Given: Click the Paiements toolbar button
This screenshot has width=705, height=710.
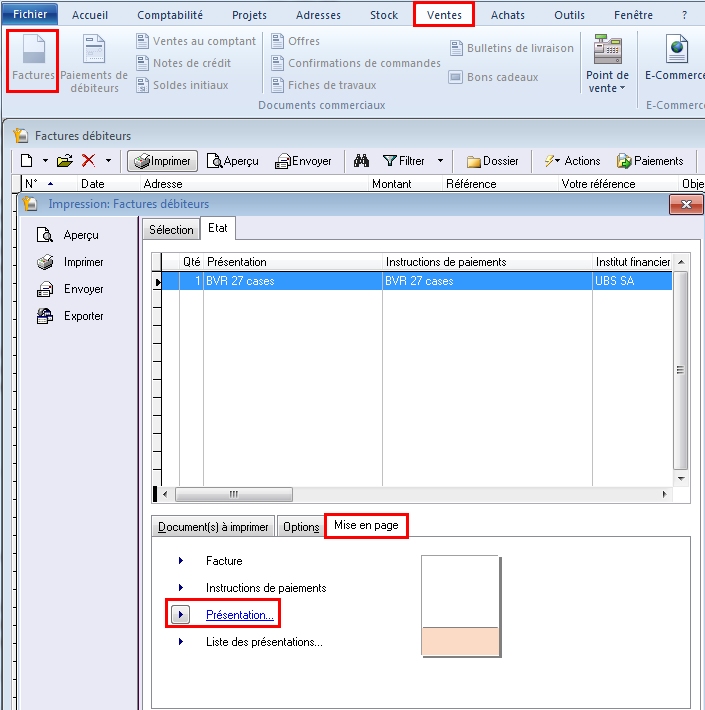Looking at the screenshot, I should pos(650,160).
